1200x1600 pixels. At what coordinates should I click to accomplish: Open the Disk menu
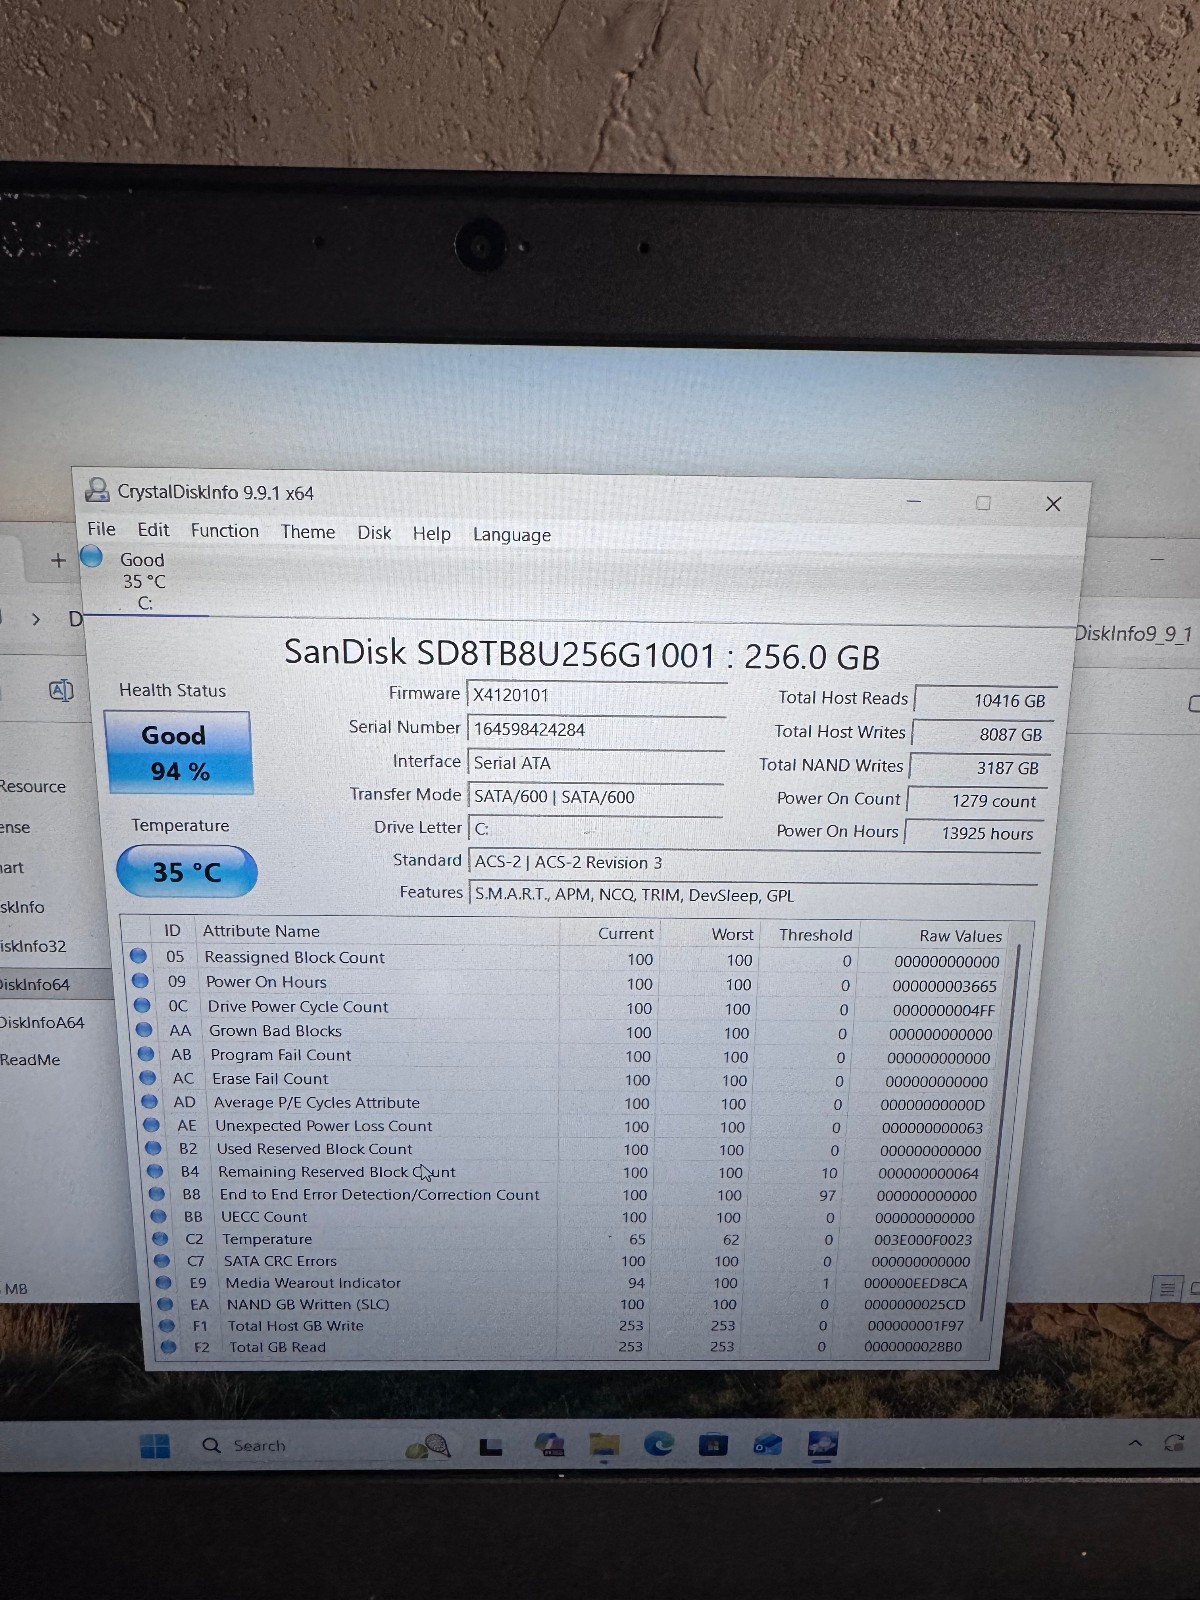click(374, 533)
